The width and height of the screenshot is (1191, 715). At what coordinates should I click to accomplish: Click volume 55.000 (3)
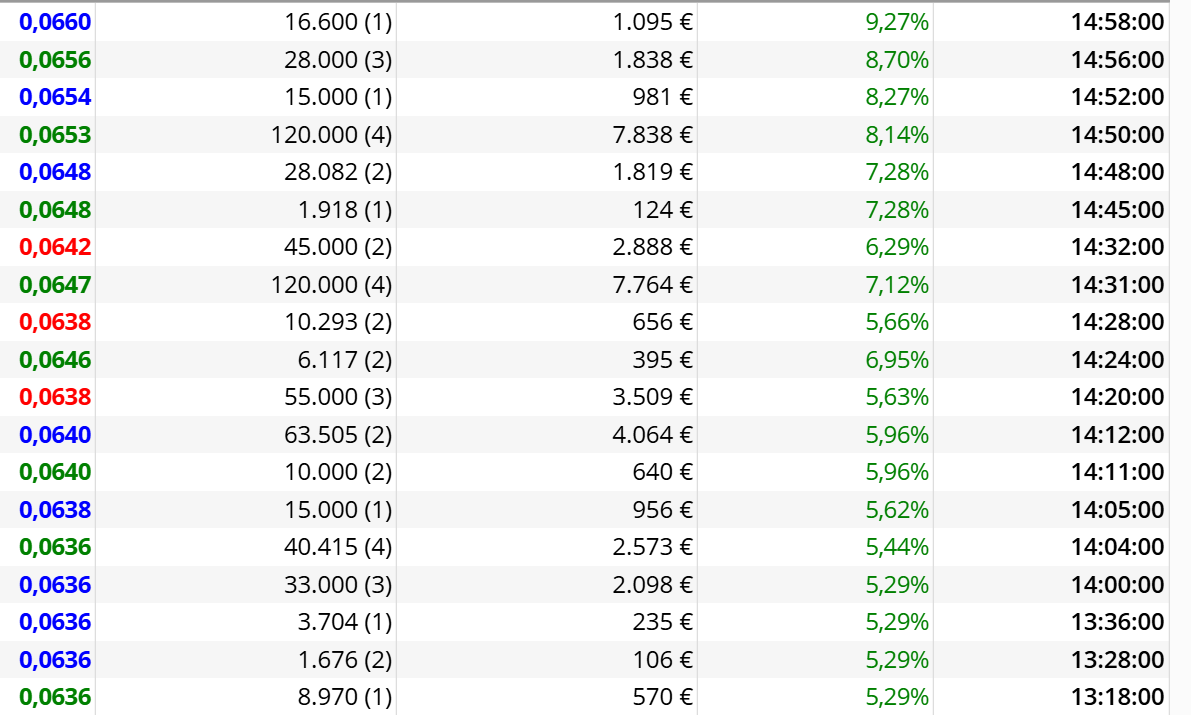pos(338,397)
